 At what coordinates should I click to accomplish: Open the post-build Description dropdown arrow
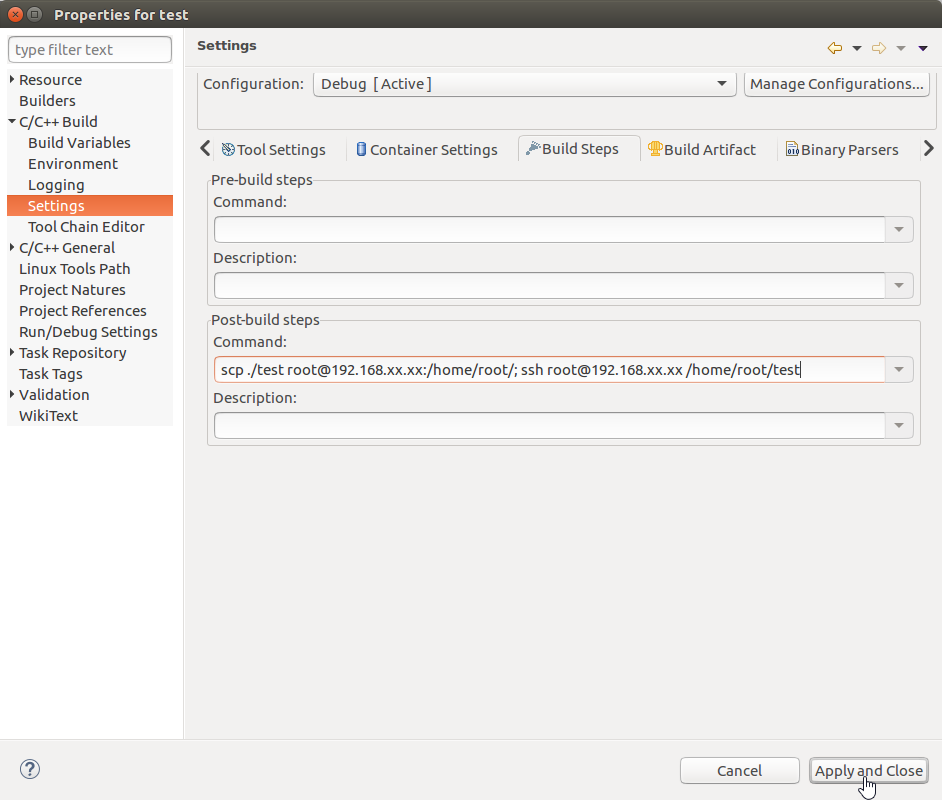899,425
